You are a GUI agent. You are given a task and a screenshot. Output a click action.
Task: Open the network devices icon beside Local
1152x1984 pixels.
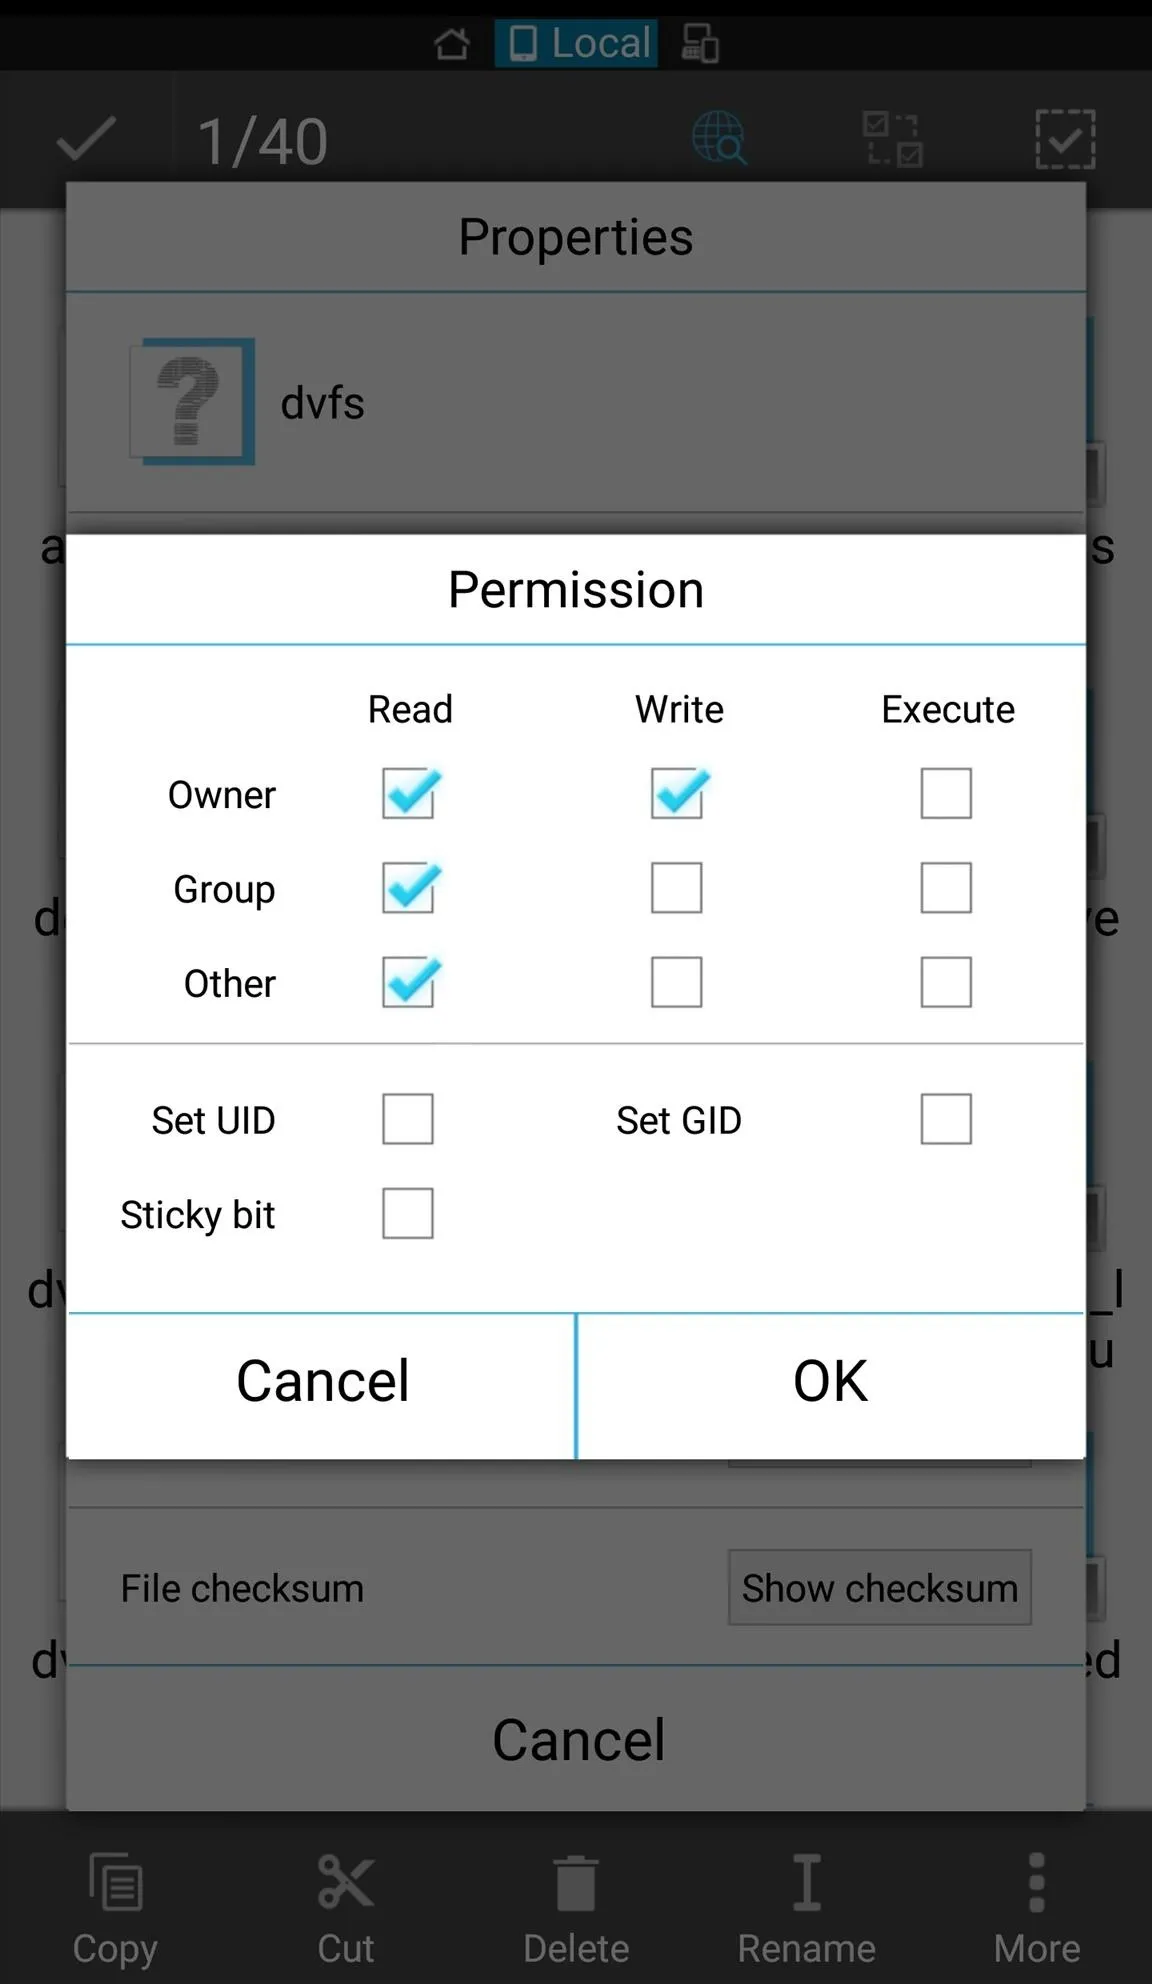(700, 43)
